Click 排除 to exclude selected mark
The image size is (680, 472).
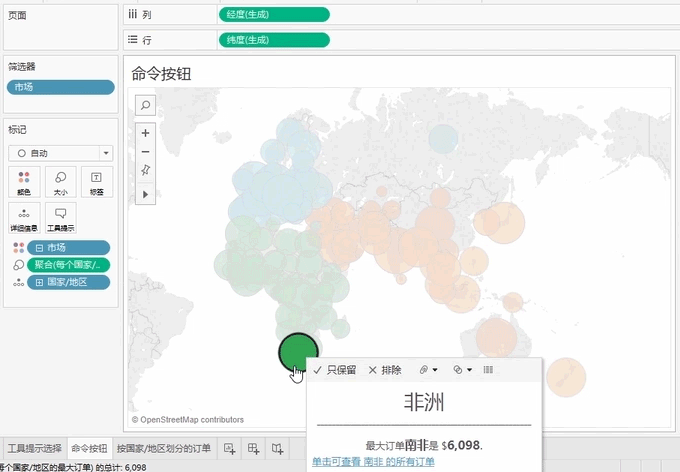pyautogui.click(x=385, y=370)
